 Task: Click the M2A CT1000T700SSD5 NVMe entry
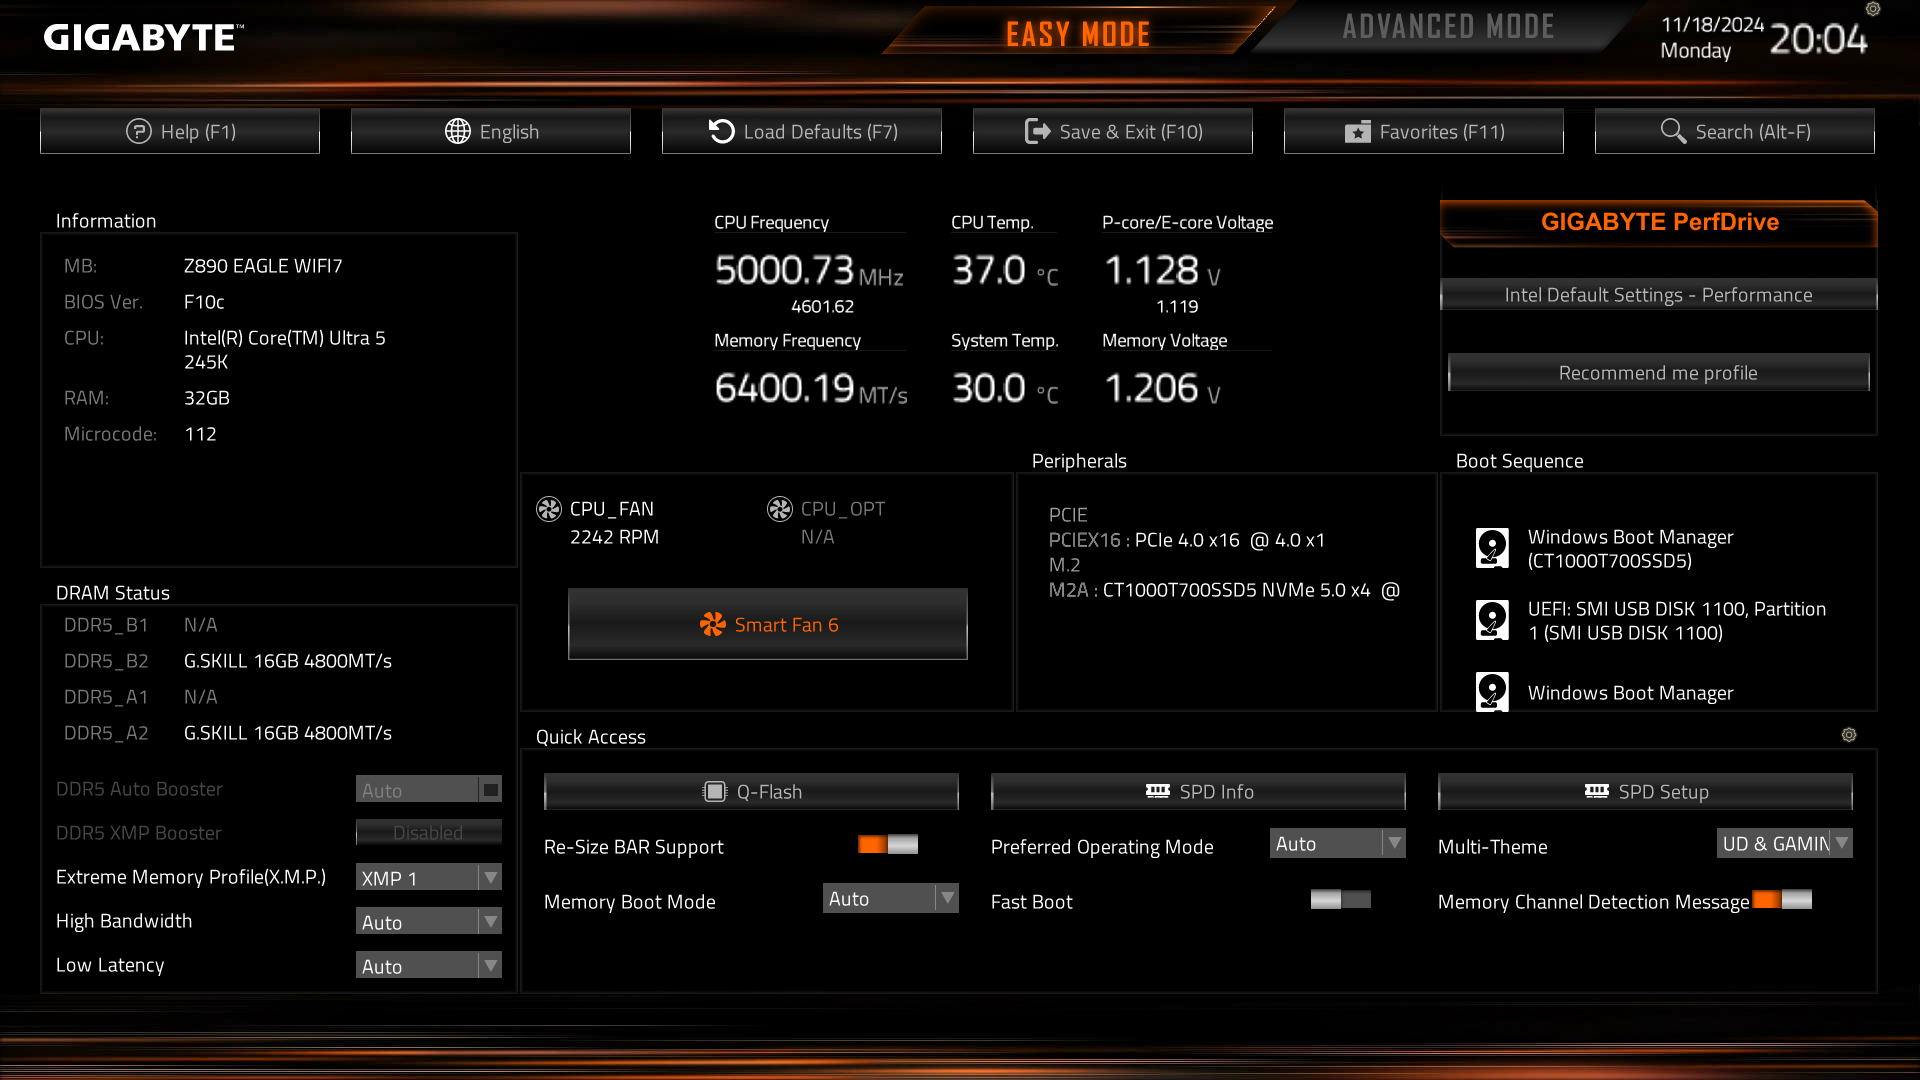click(1224, 590)
